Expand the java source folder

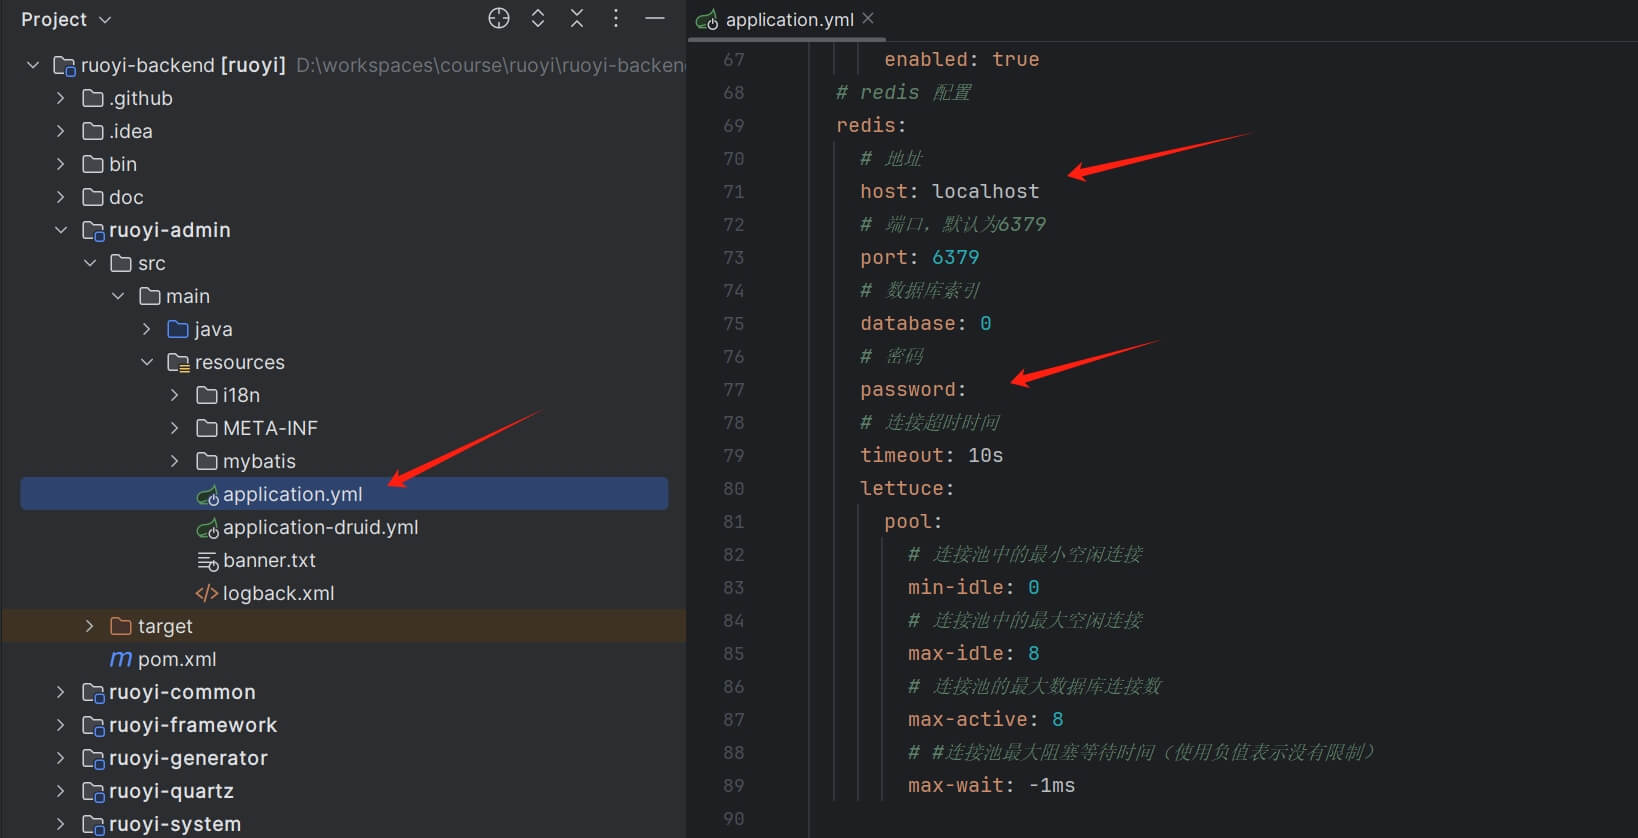(x=147, y=329)
